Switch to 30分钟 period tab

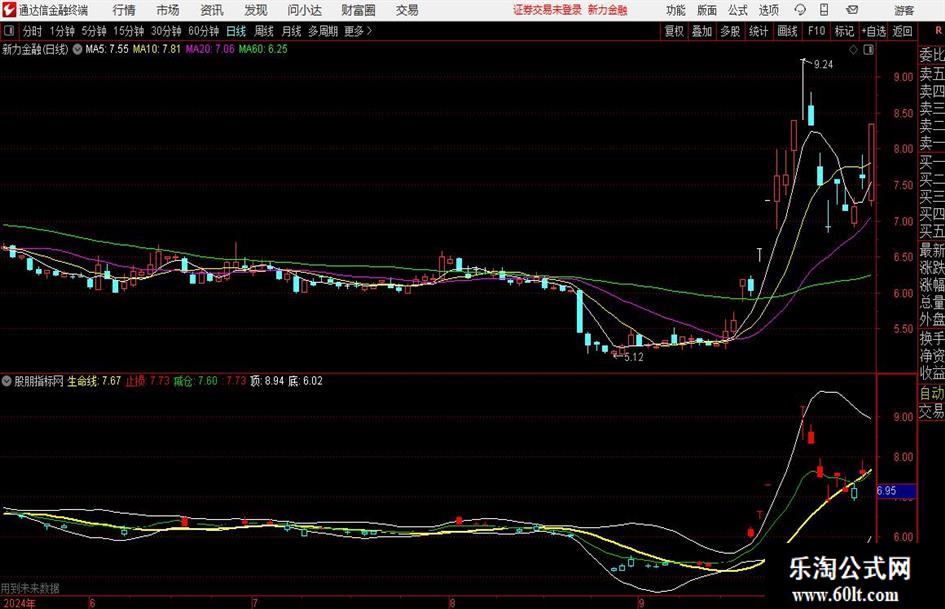[x=166, y=31]
